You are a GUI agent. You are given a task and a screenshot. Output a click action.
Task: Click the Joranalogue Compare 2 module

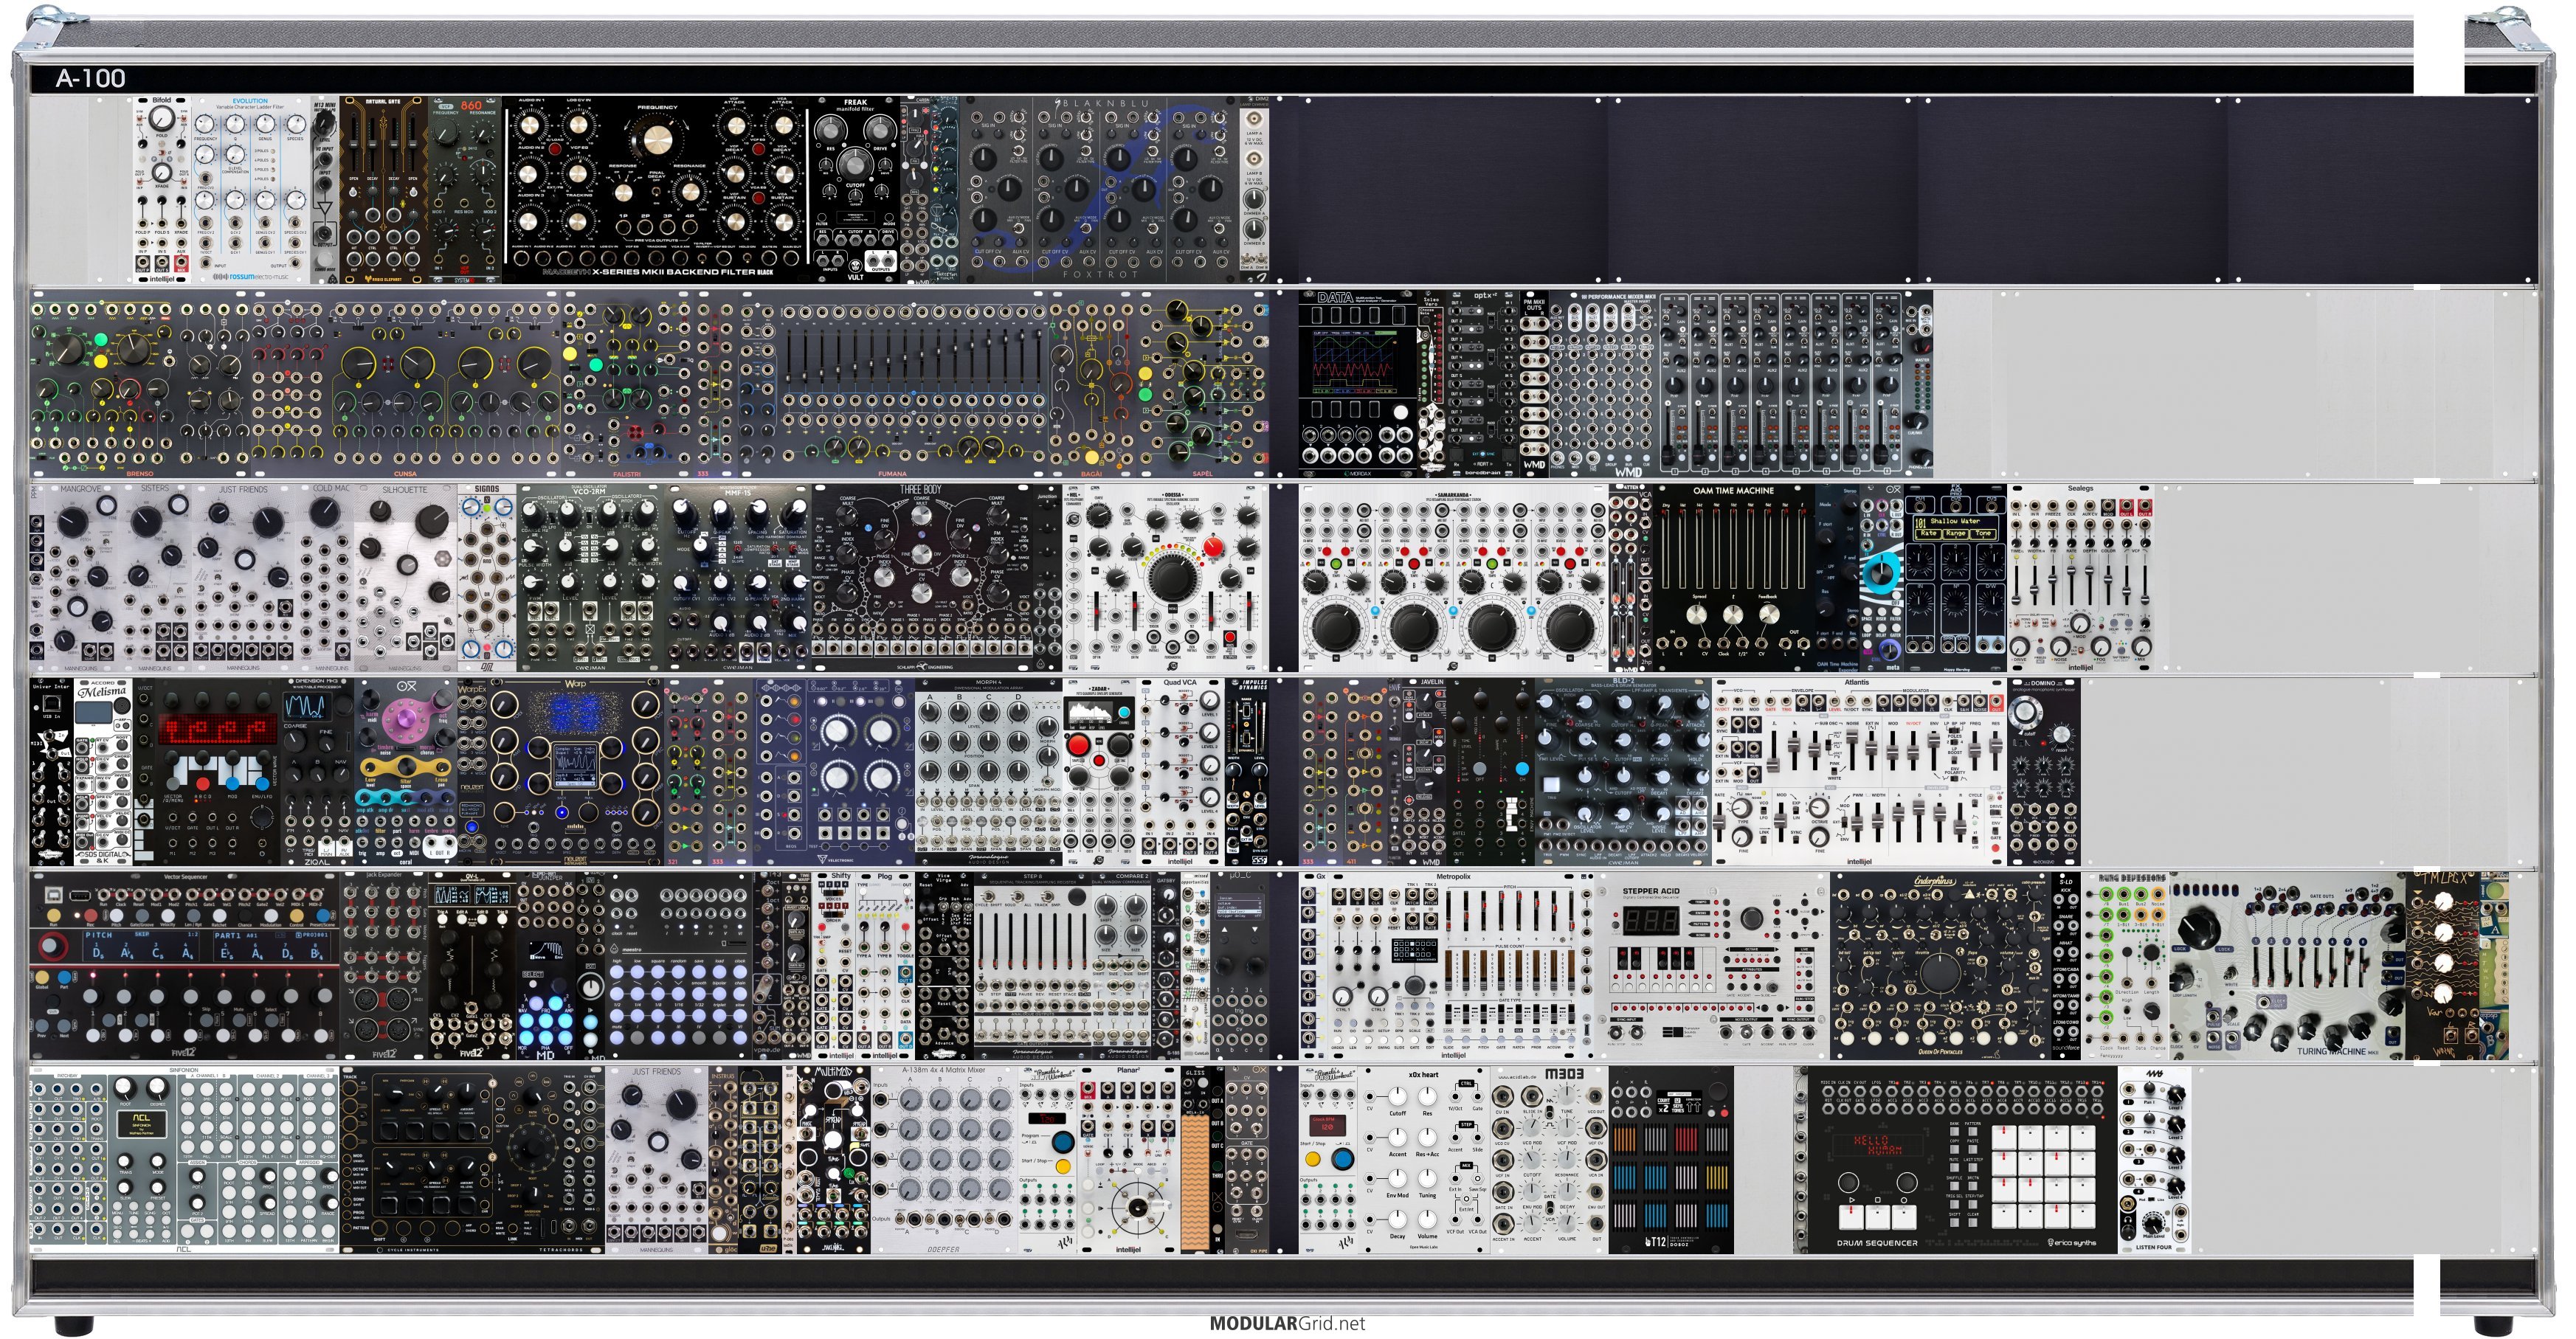coord(1122,966)
